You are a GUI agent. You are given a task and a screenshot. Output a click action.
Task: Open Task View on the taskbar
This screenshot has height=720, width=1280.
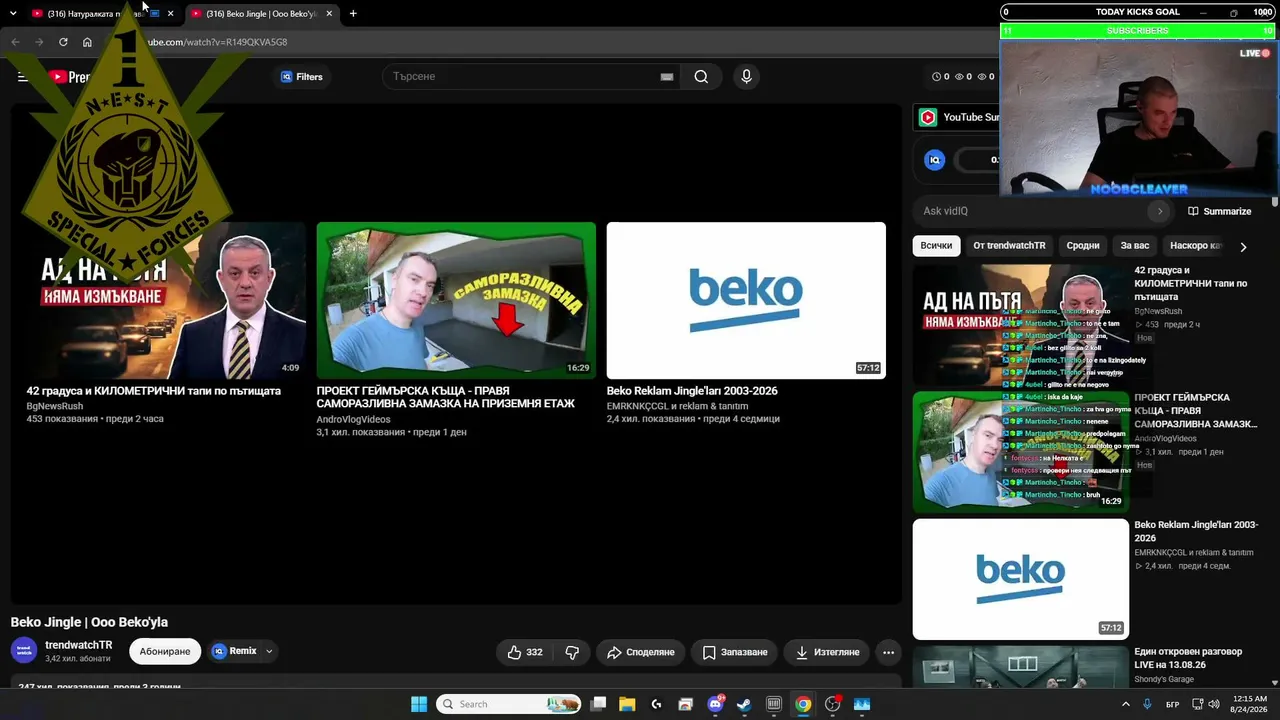598,704
